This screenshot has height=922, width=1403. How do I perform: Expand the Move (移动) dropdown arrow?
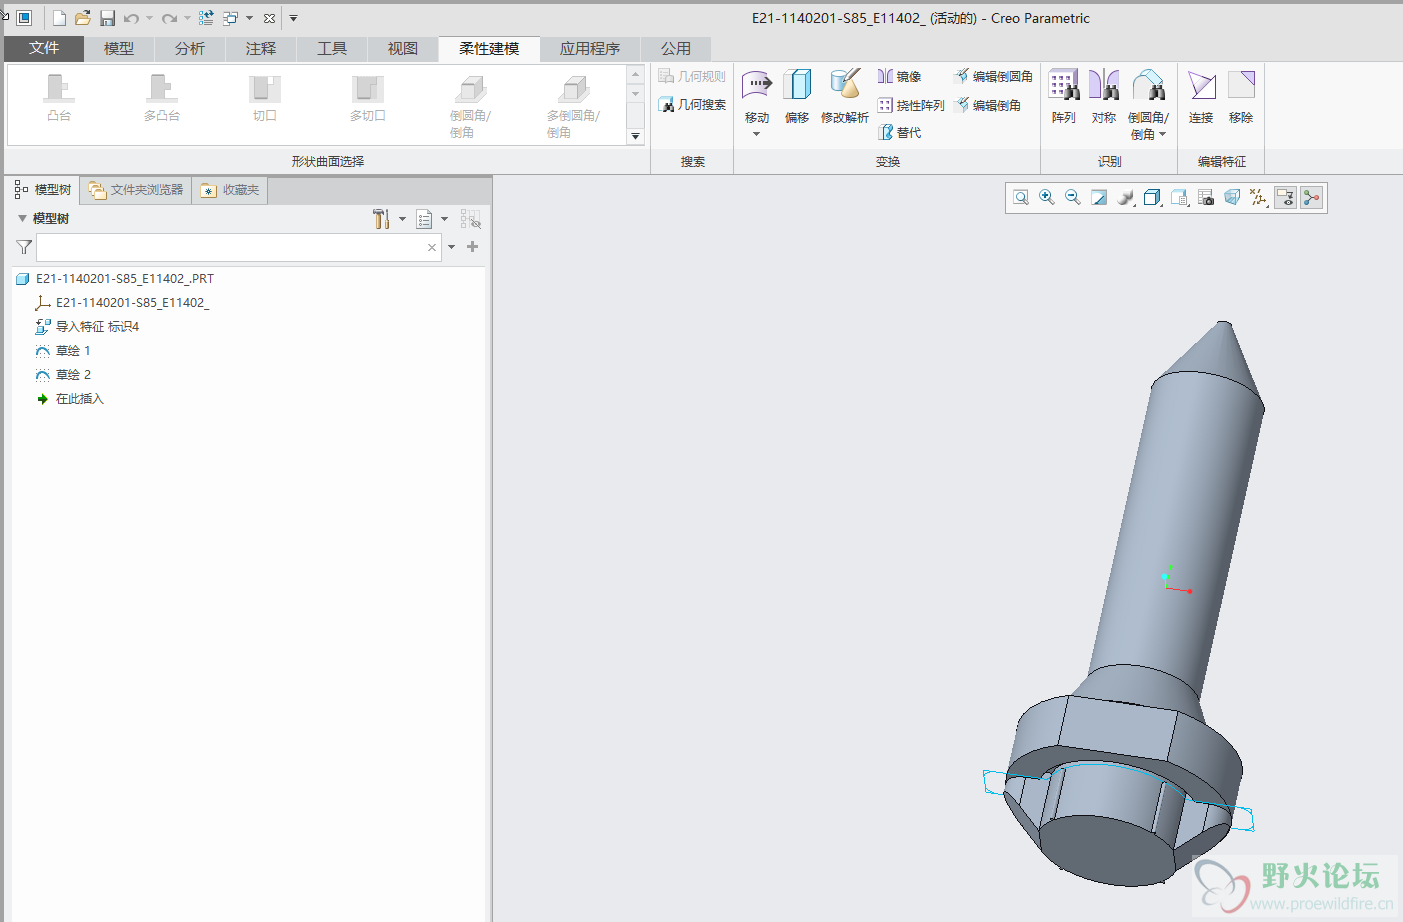(x=757, y=134)
